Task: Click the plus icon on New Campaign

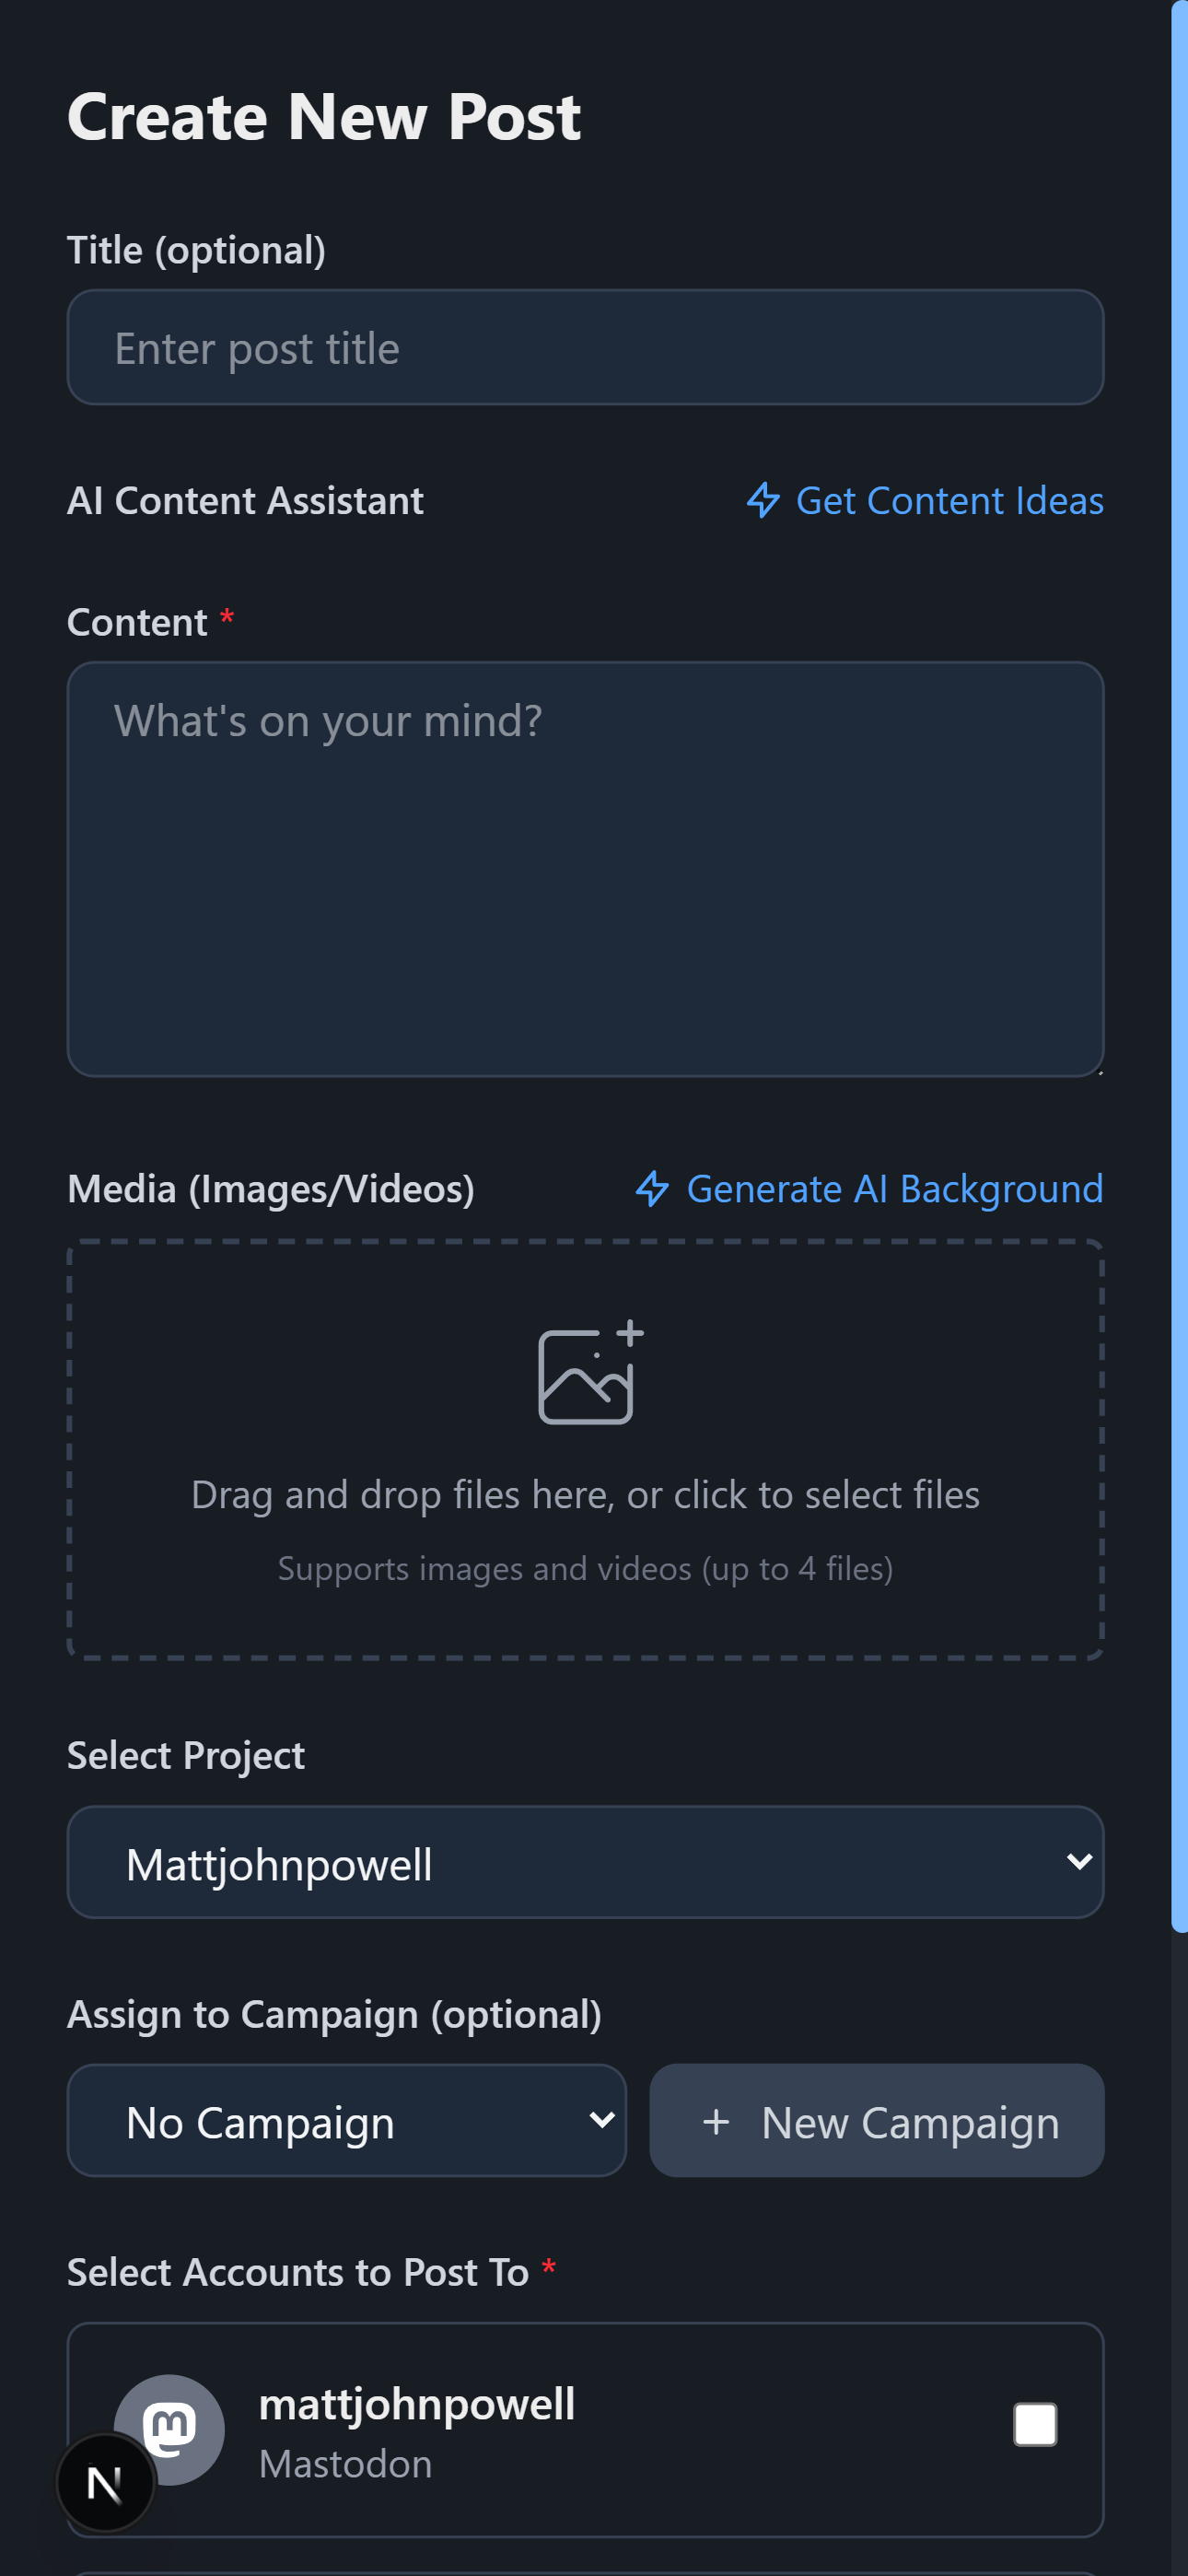Action: 716,2121
